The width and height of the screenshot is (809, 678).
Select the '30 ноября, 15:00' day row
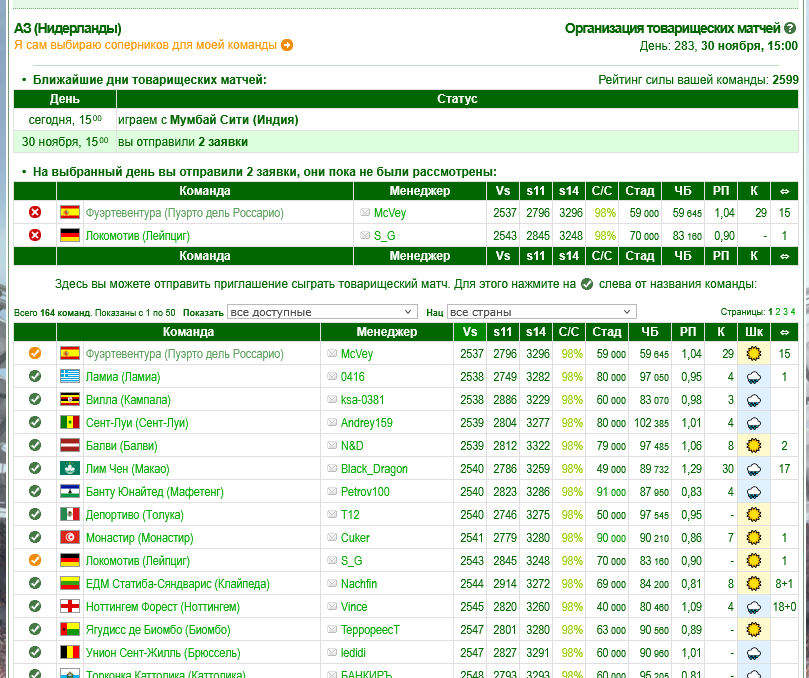click(406, 142)
